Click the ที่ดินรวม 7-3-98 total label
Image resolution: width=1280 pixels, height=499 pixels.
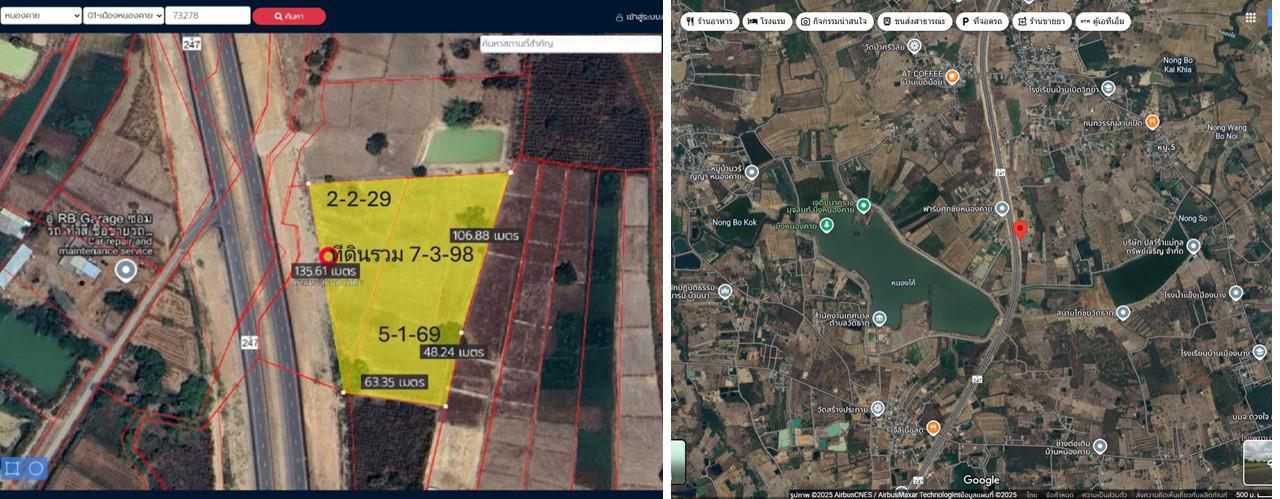click(403, 254)
